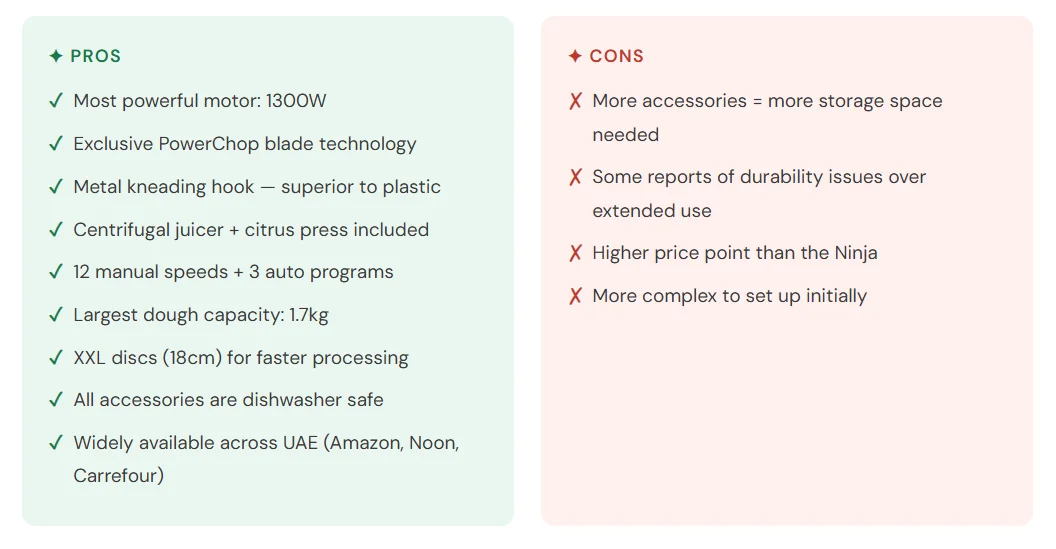Click the sparkle icon beside CONS heading
The width and height of the screenshot is (1056, 549).
[x=575, y=57]
